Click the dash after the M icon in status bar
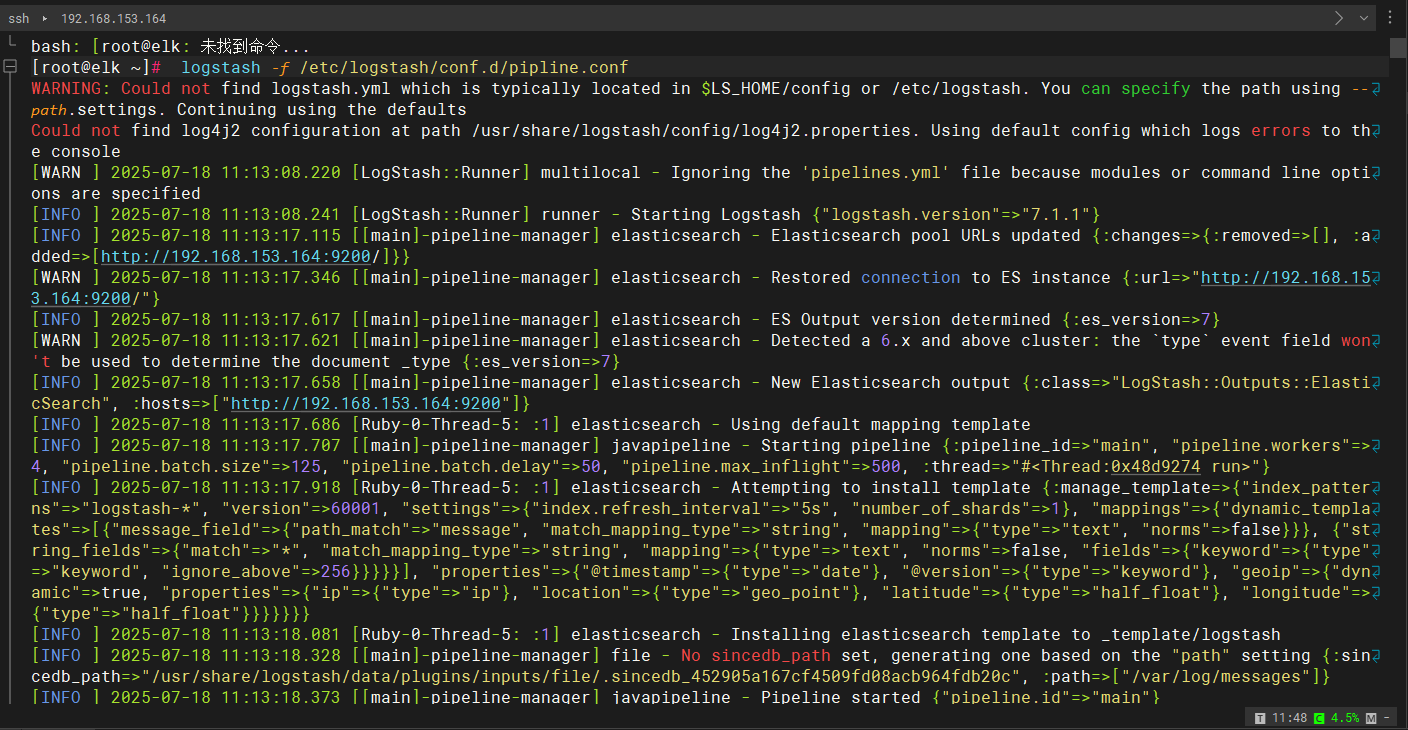1408x730 pixels. [1386, 718]
